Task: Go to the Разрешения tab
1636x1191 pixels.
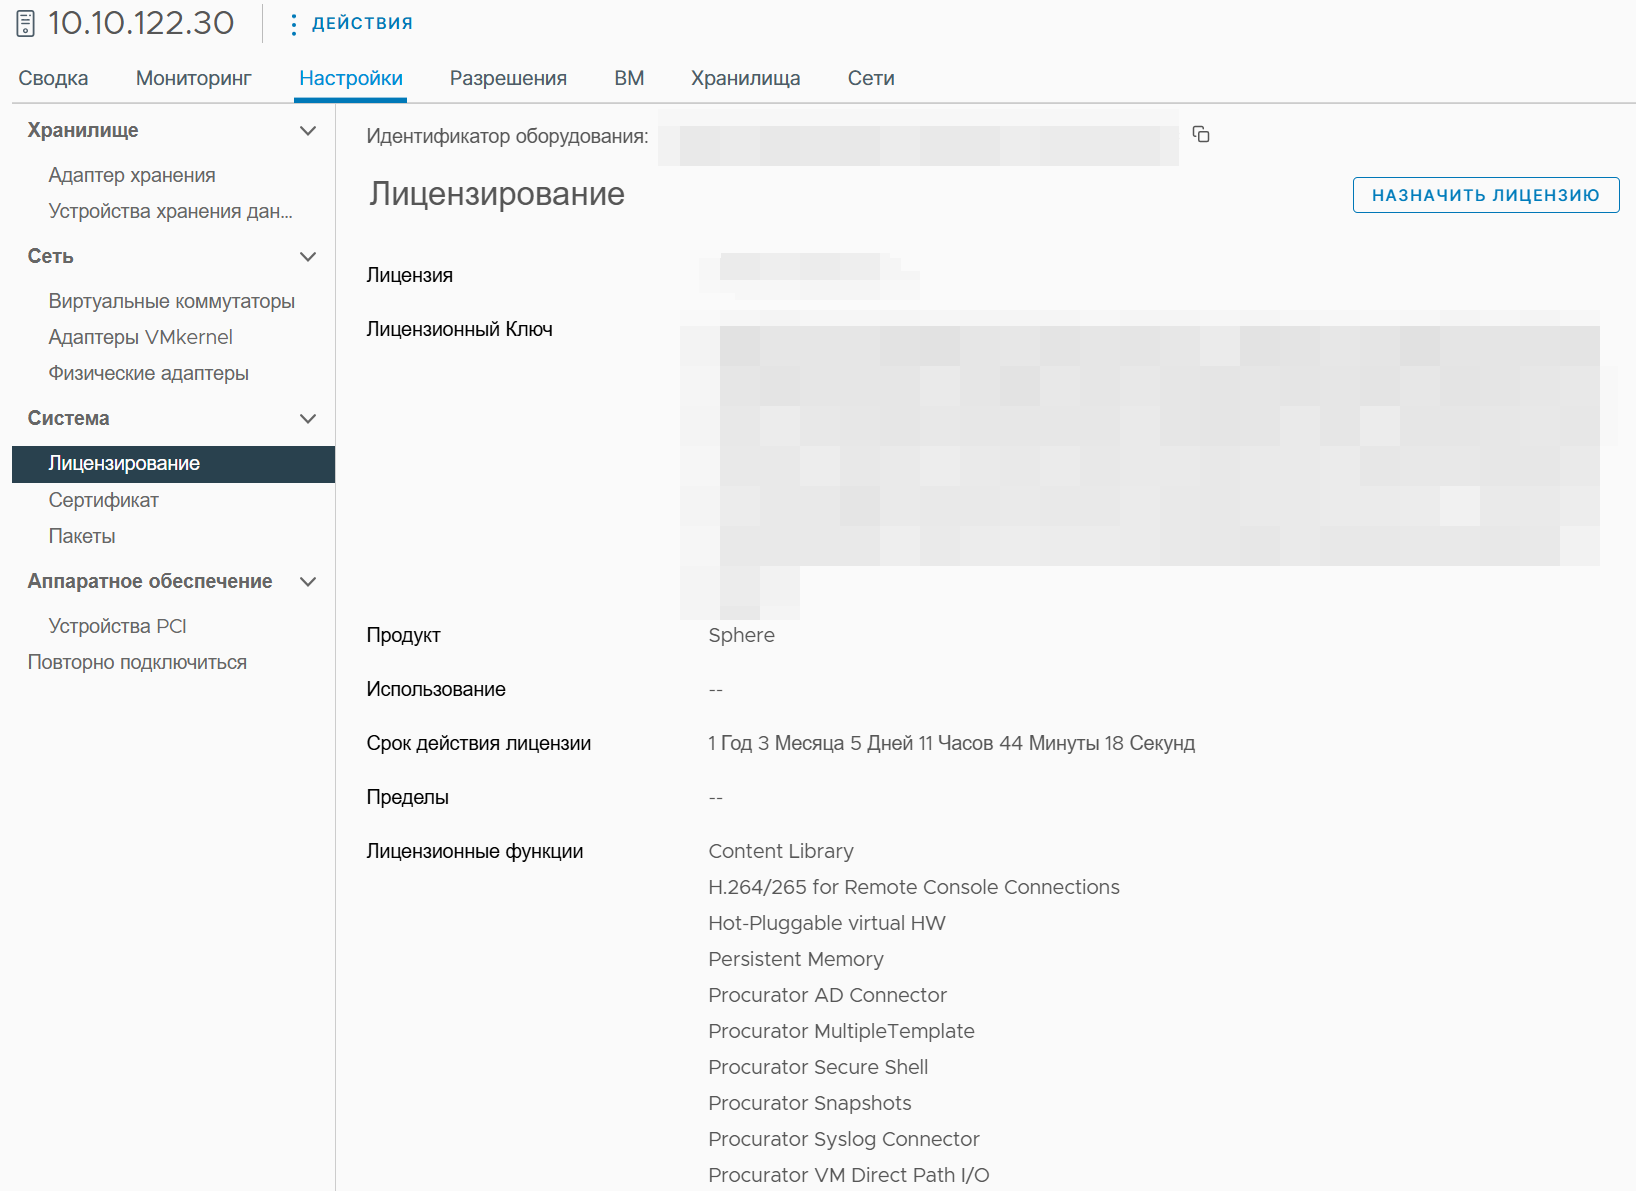Action: coord(508,78)
